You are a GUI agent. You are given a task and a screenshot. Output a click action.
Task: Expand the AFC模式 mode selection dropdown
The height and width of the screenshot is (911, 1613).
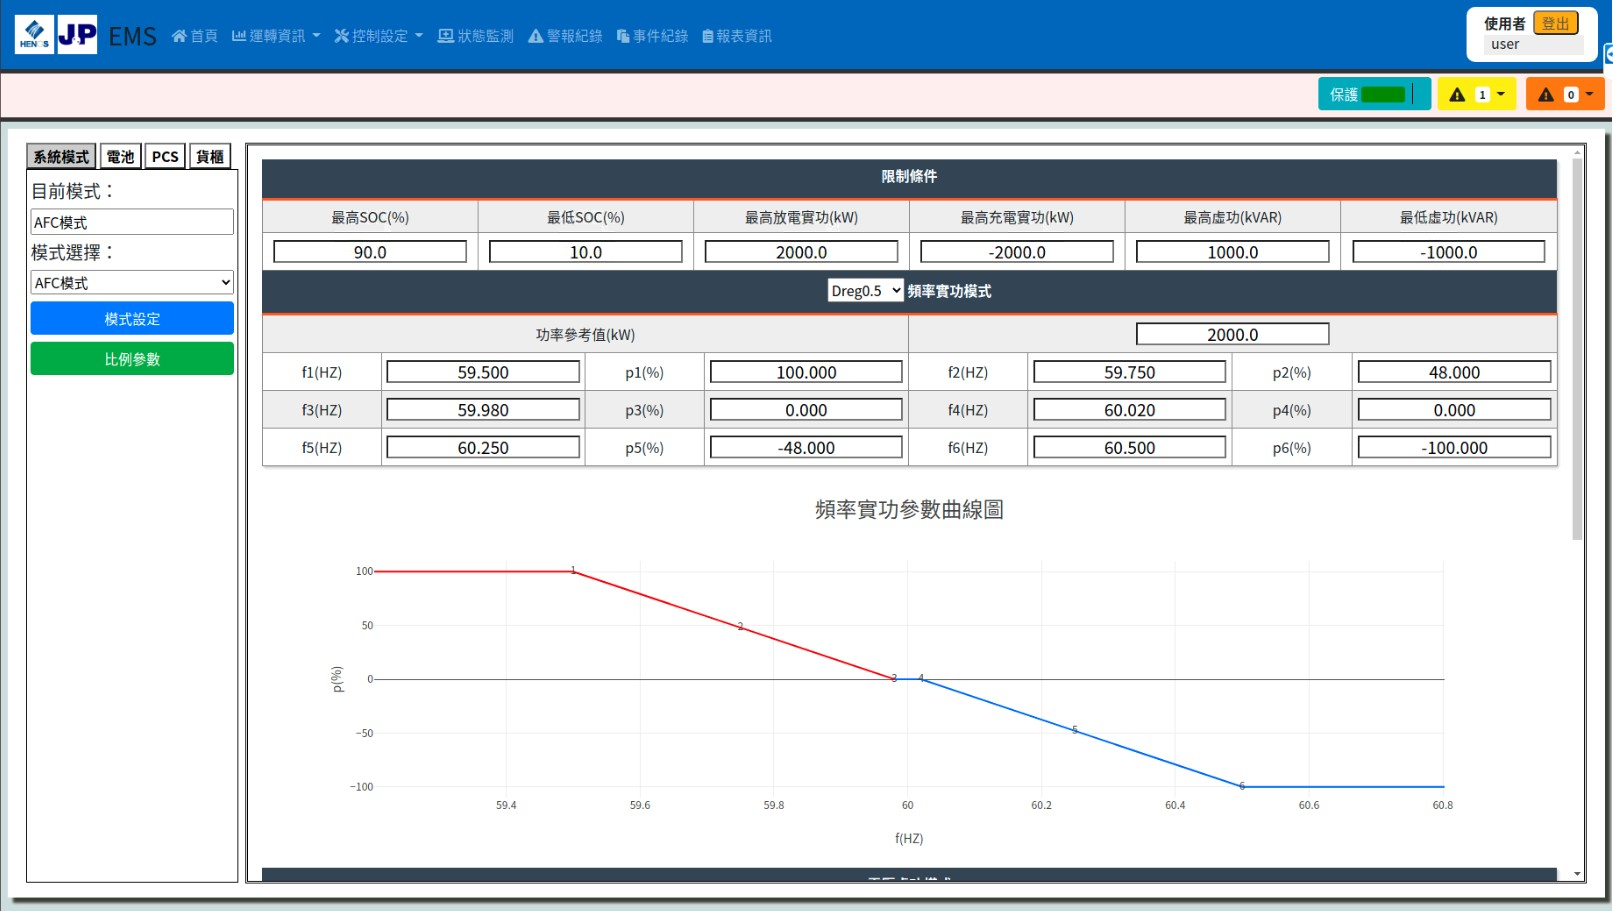coord(131,282)
